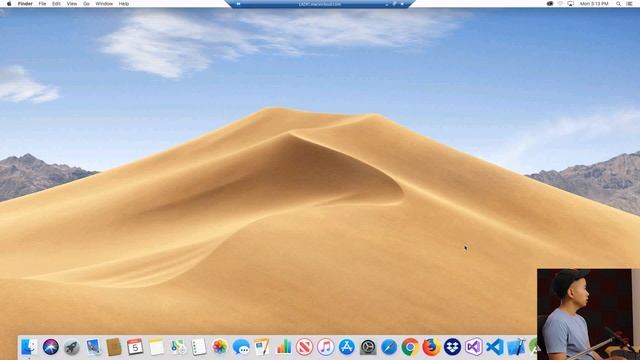This screenshot has width=640, height=360.
Task: Open the Apple menu
Action: click(9, 4)
